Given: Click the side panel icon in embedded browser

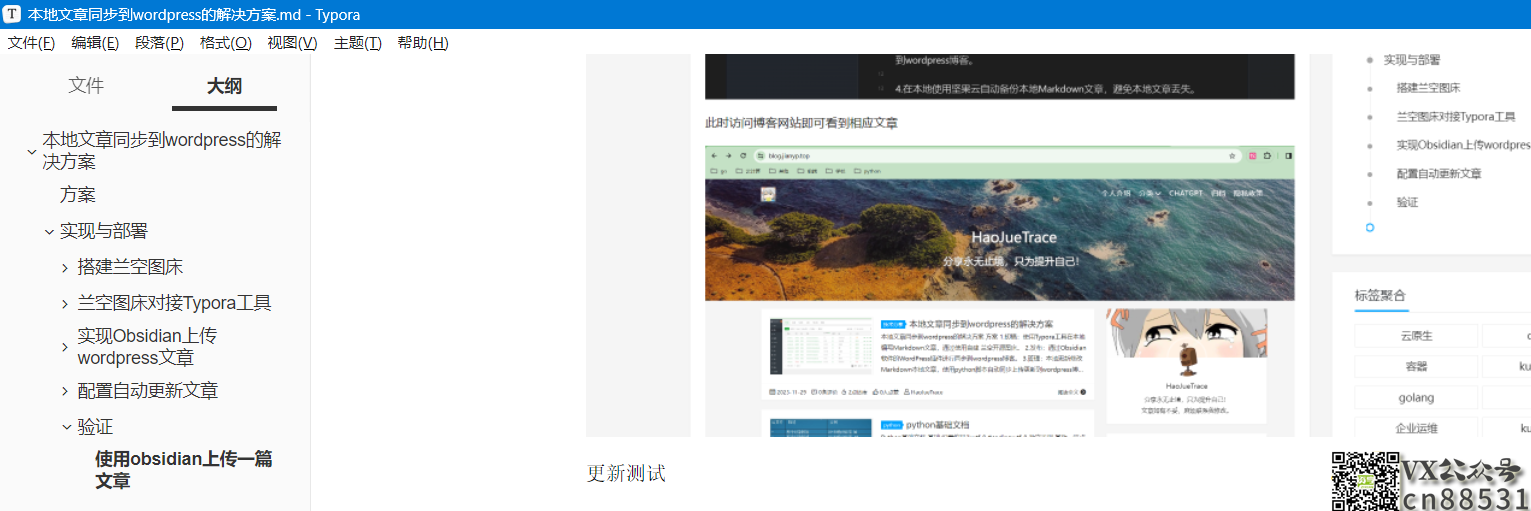Looking at the screenshot, I should pos(1288,156).
